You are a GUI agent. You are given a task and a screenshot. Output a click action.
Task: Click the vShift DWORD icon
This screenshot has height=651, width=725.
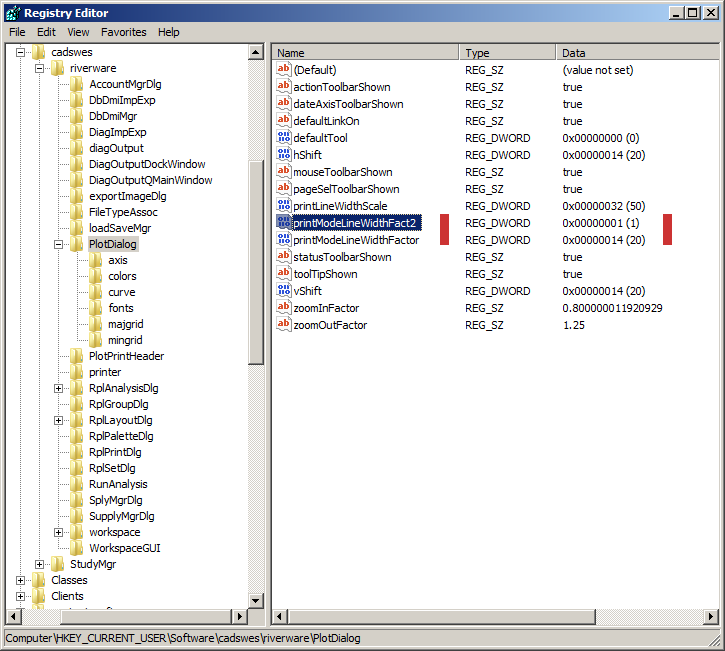[x=283, y=290]
